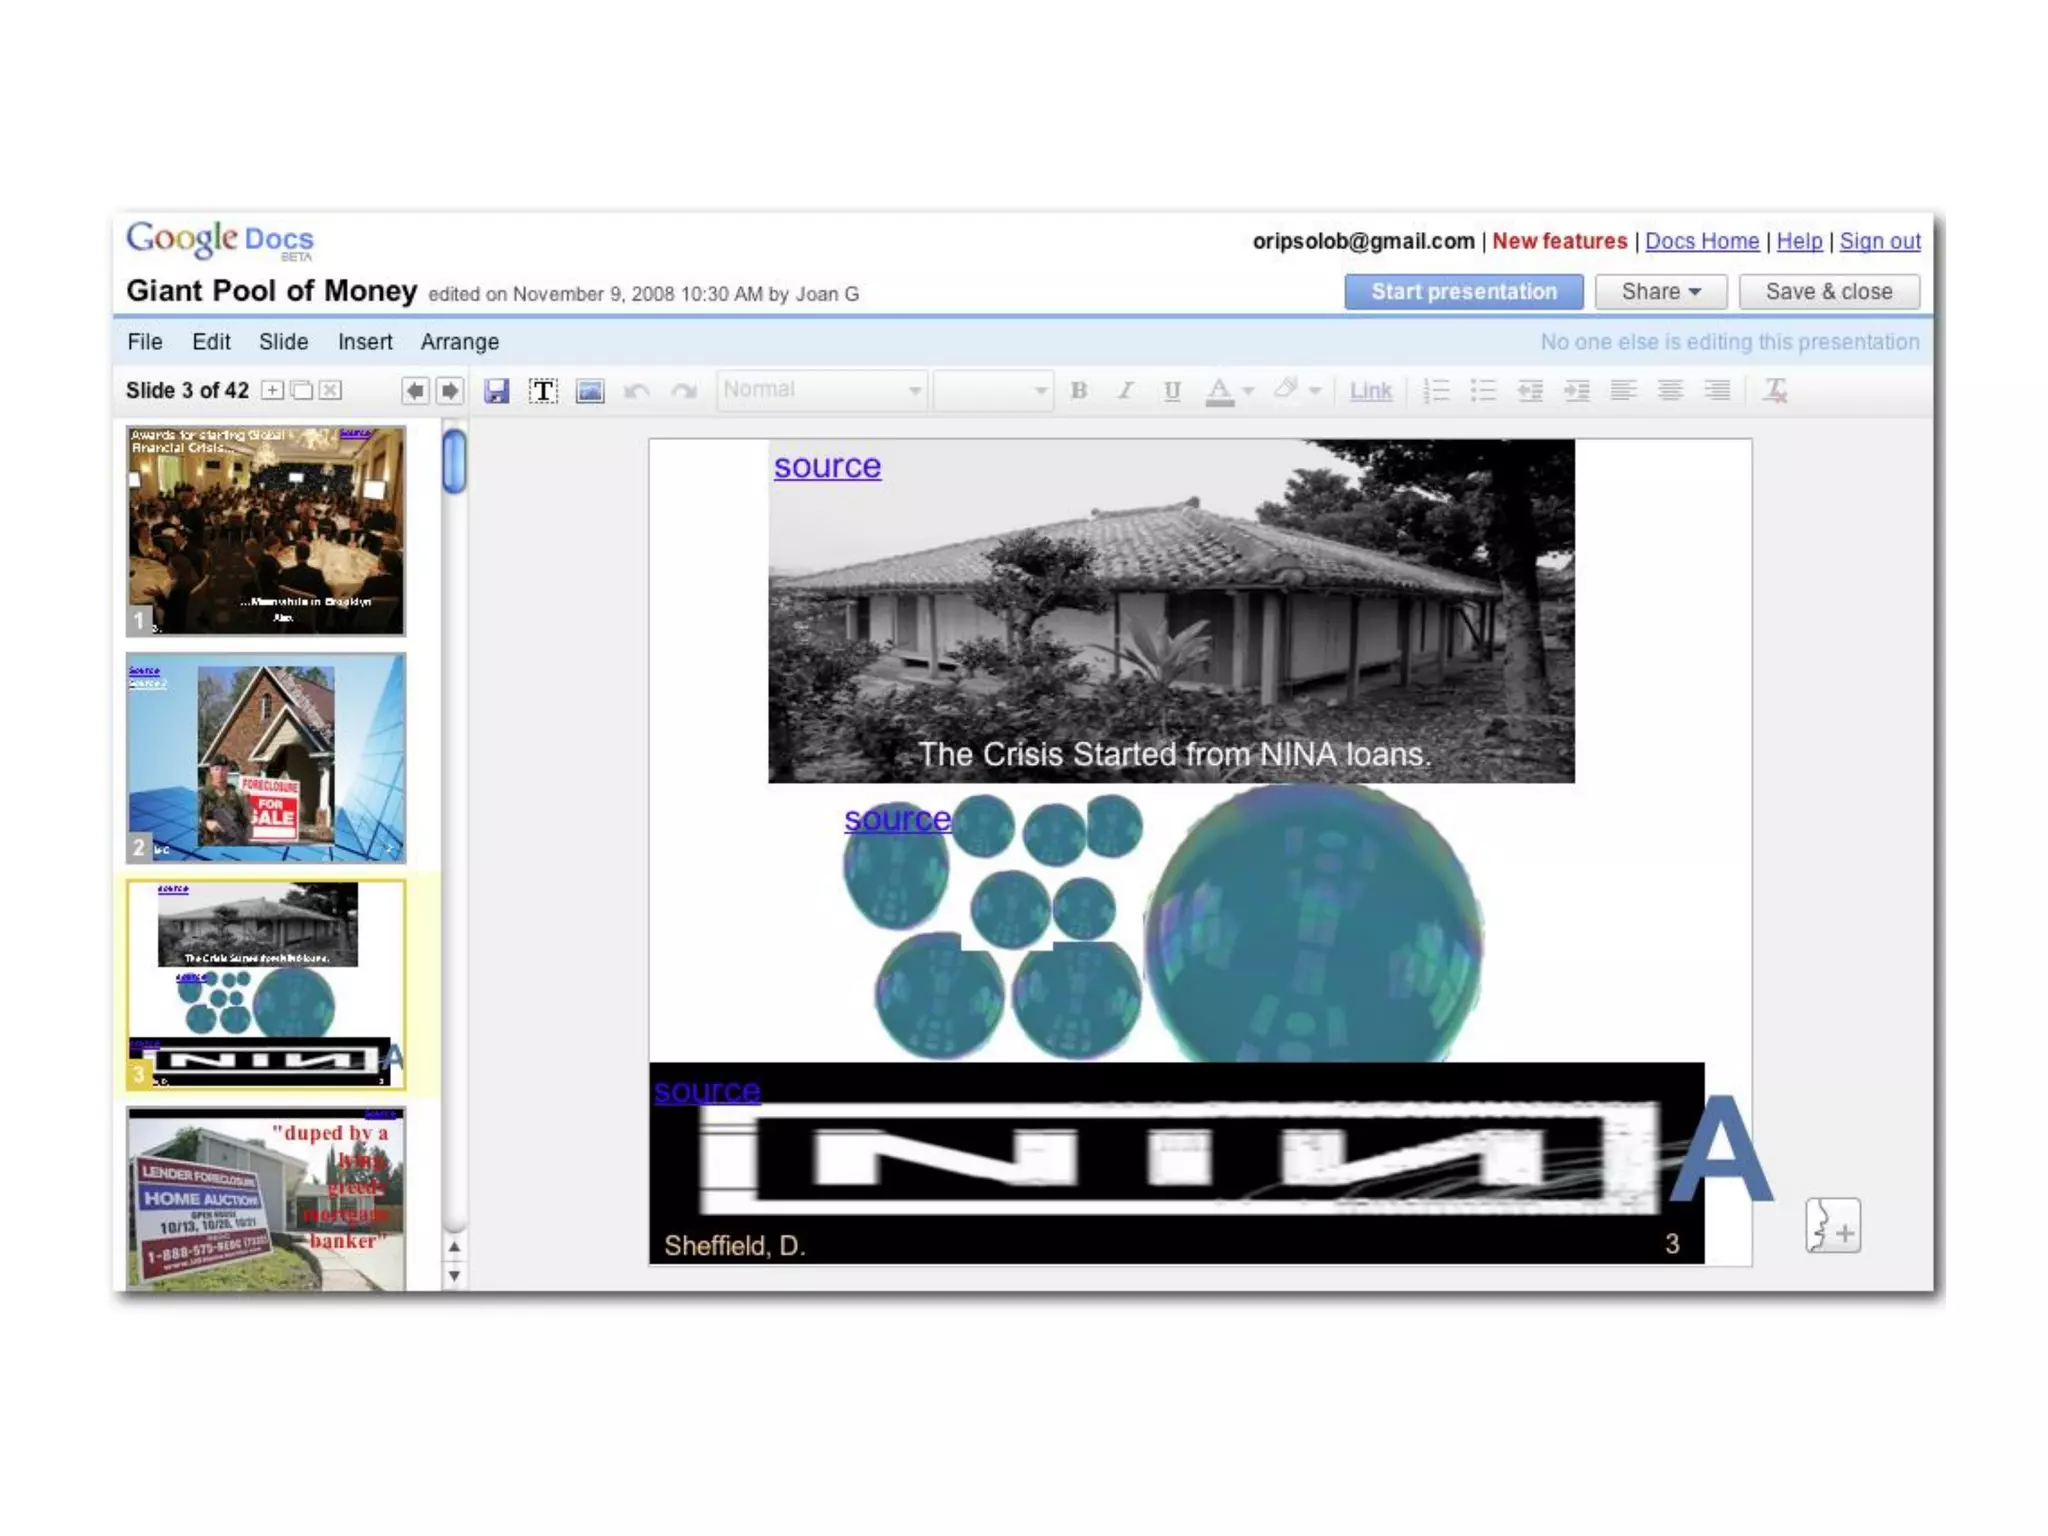Delete the current slide X icon

coord(330,390)
